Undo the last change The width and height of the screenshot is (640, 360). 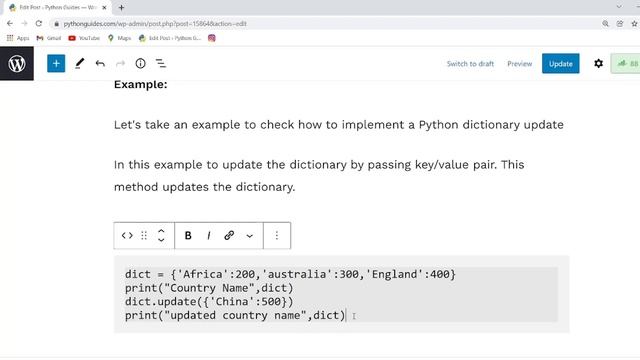(x=100, y=64)
